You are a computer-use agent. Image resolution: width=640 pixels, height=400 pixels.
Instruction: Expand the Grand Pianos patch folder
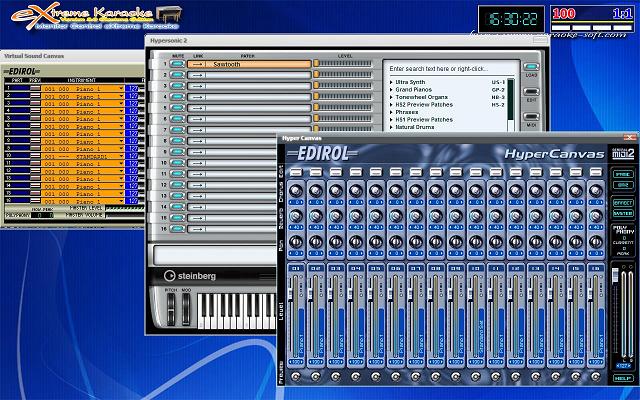click(391, 89)
